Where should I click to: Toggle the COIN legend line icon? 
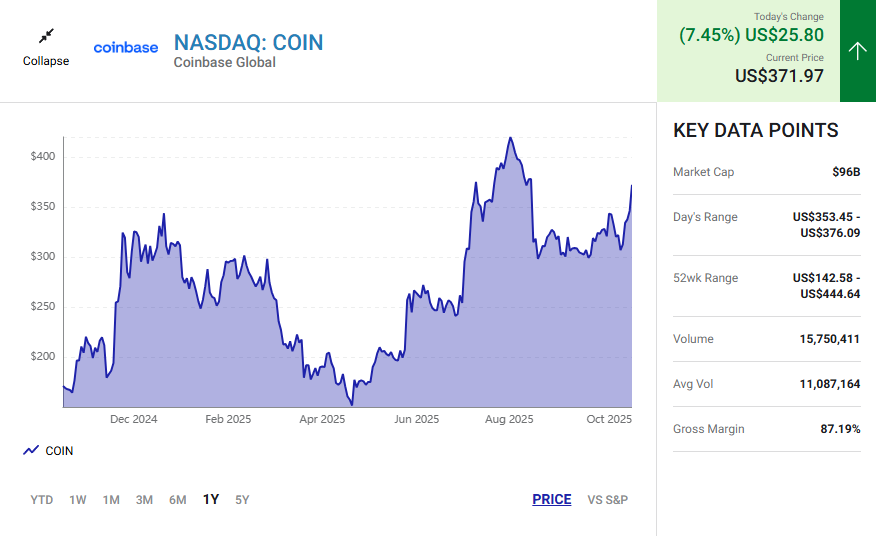pyautogui.click(x=31, y=451)
